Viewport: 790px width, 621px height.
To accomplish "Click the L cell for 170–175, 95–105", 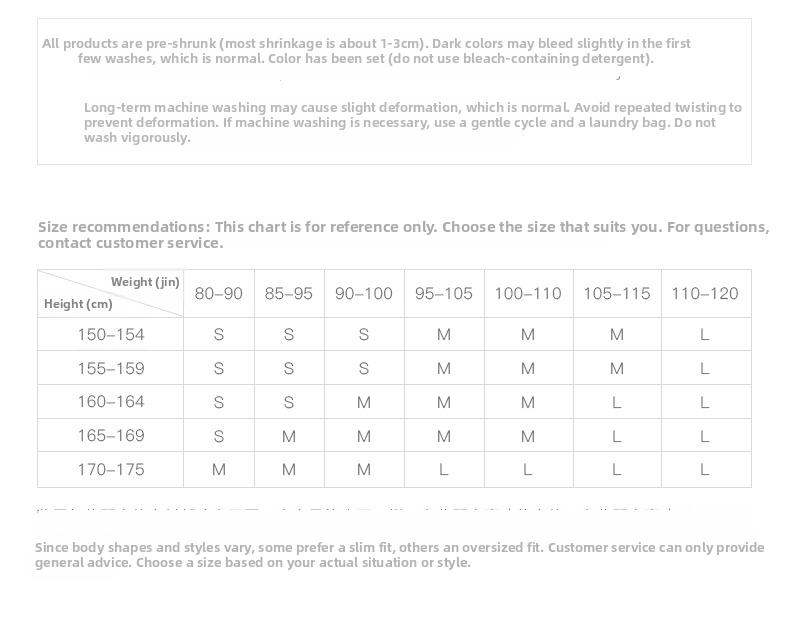I will tap(443, 470).
